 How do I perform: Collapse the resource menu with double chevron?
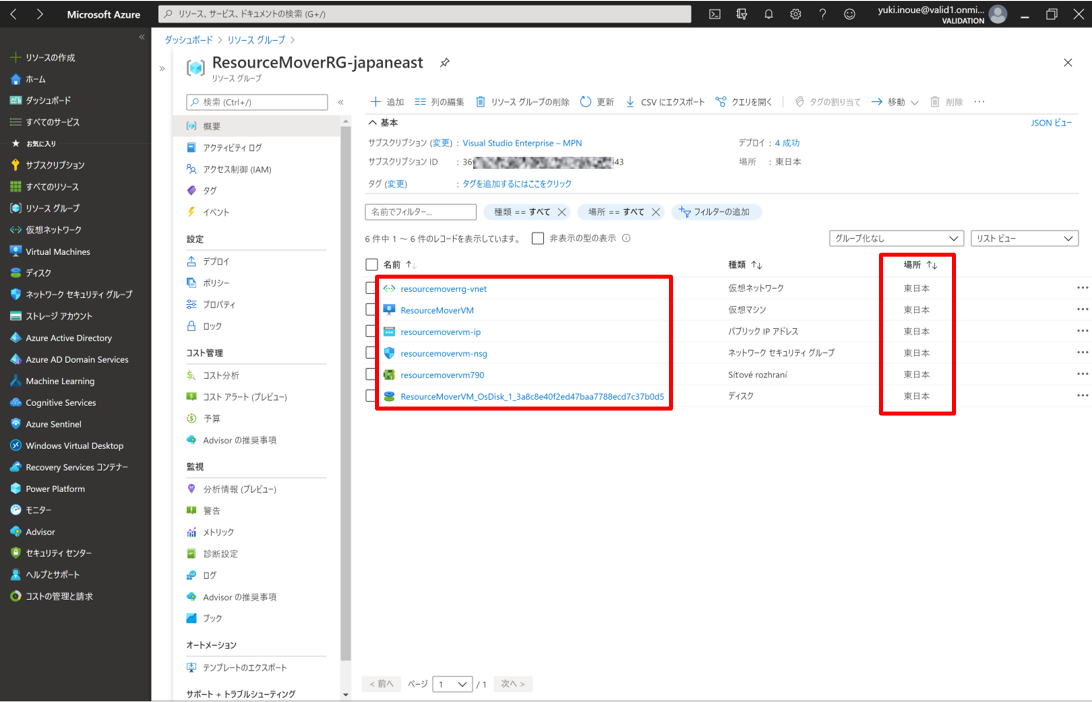coord(341,102)
